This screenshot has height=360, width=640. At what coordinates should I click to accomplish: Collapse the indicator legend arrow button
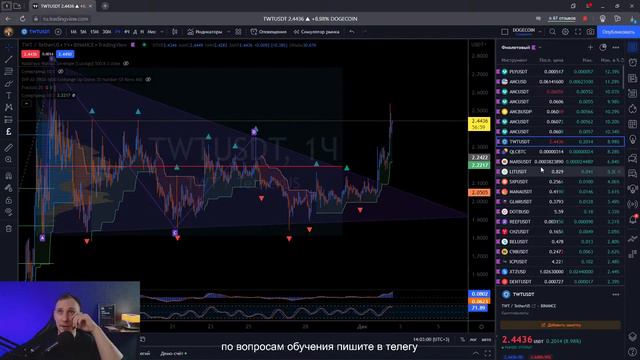(27, 104)
